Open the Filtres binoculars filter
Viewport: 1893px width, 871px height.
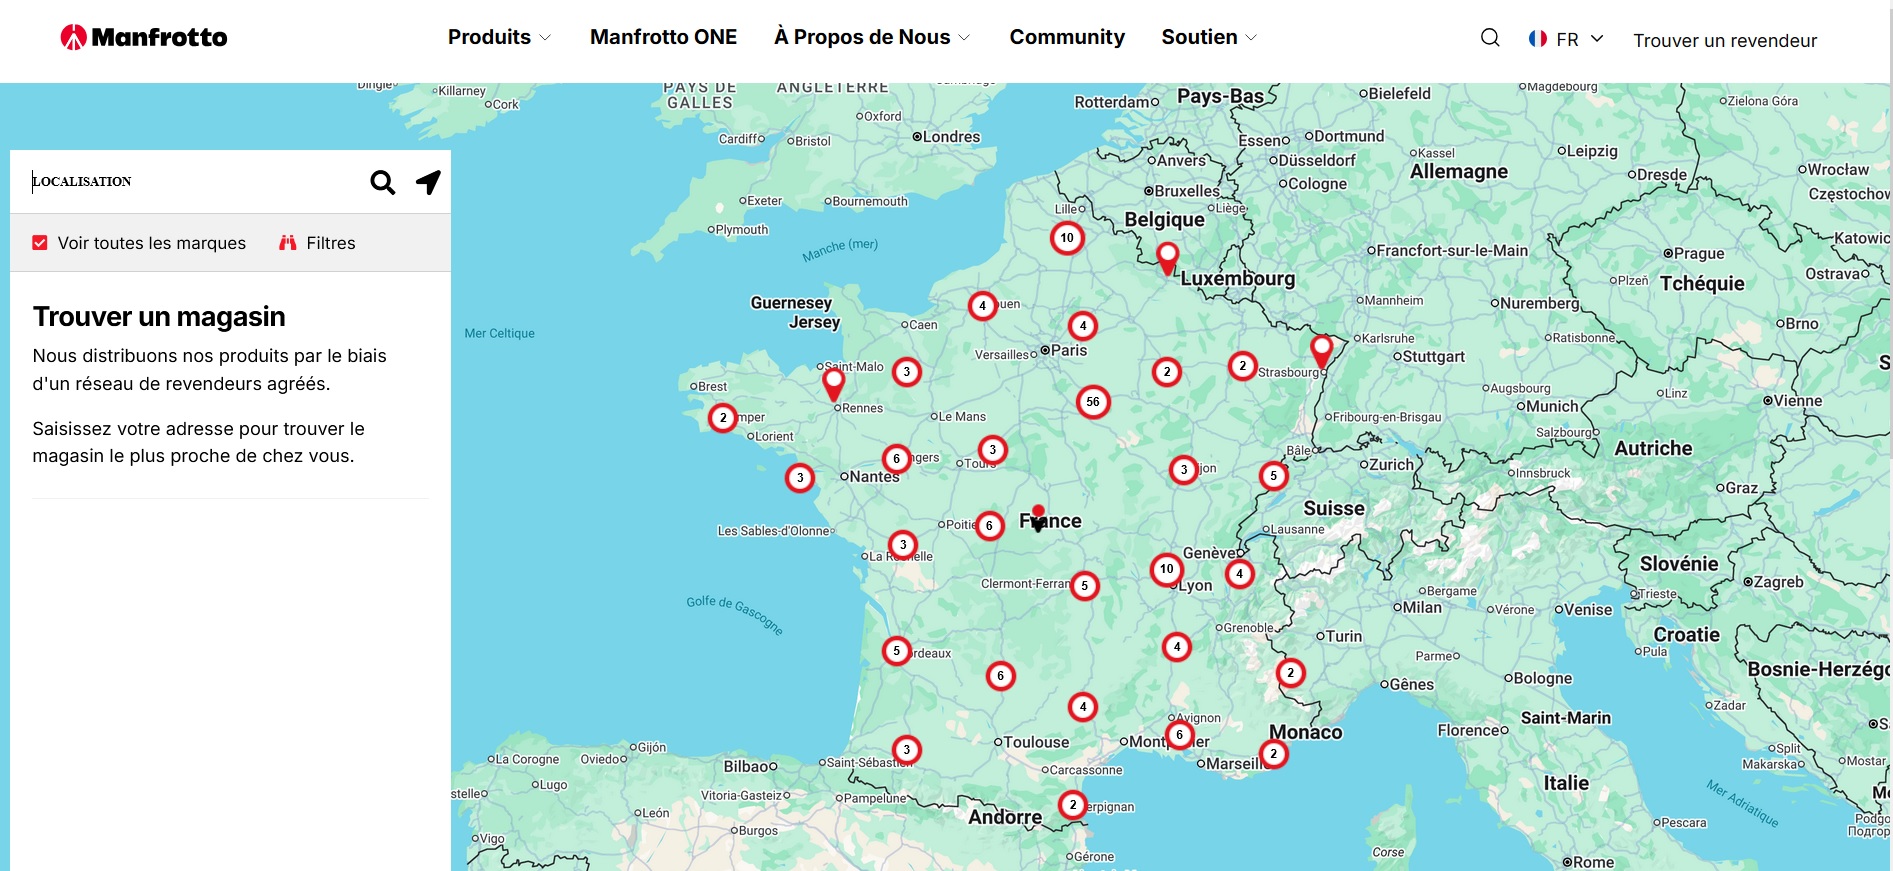pos(317,243)
